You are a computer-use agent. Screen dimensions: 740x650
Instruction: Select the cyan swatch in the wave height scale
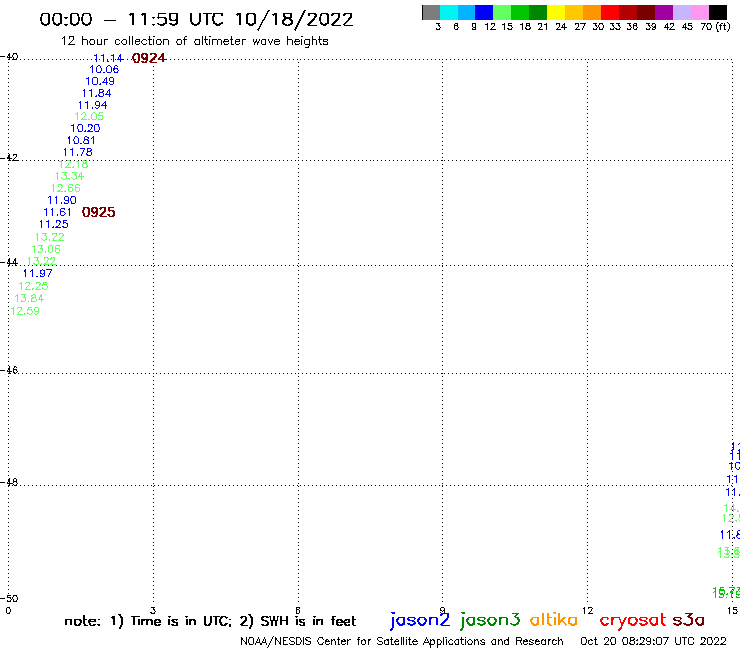click(449, 12)
